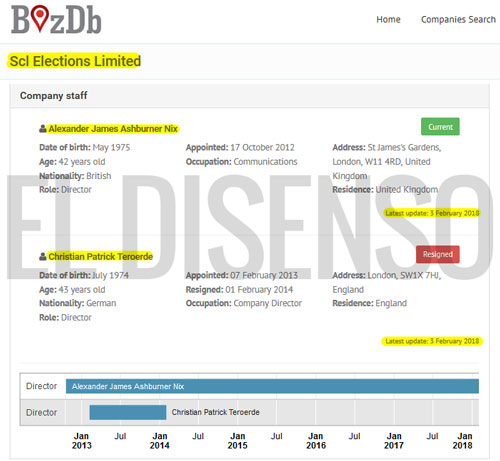Select 'Date of birth: July 1974' text
This screenshot has height=461, width=500.
pos(84,275)
